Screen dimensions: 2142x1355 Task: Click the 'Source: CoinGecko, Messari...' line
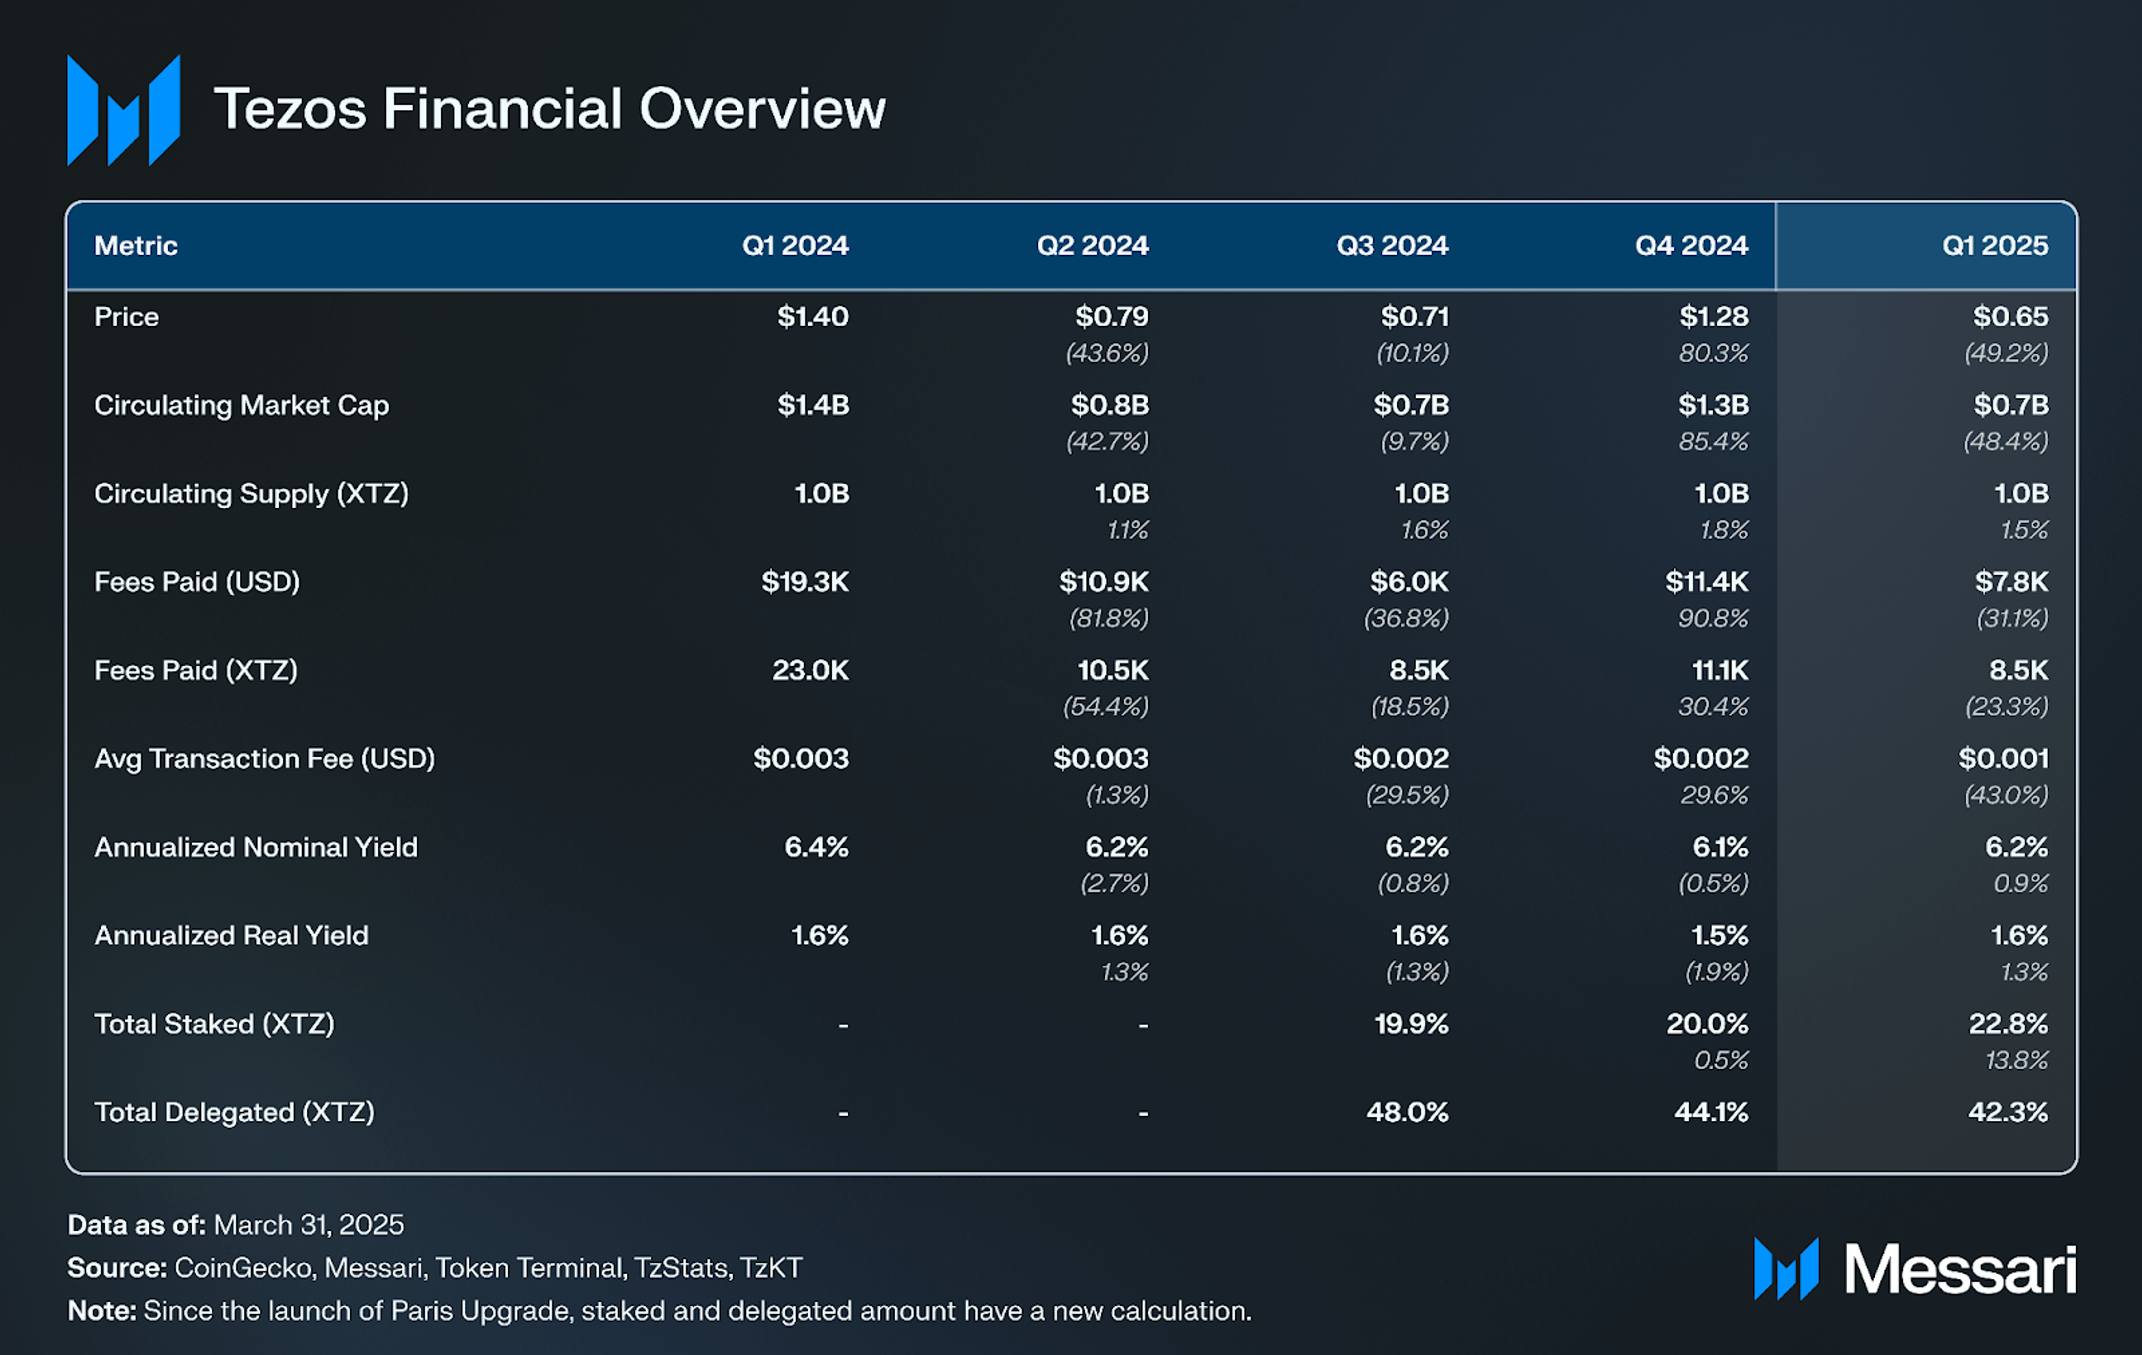[435, 1268]
